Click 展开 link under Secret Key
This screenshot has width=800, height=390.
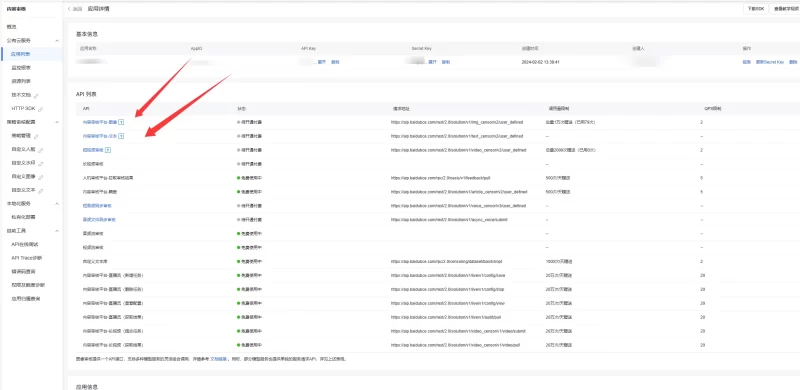432,62
